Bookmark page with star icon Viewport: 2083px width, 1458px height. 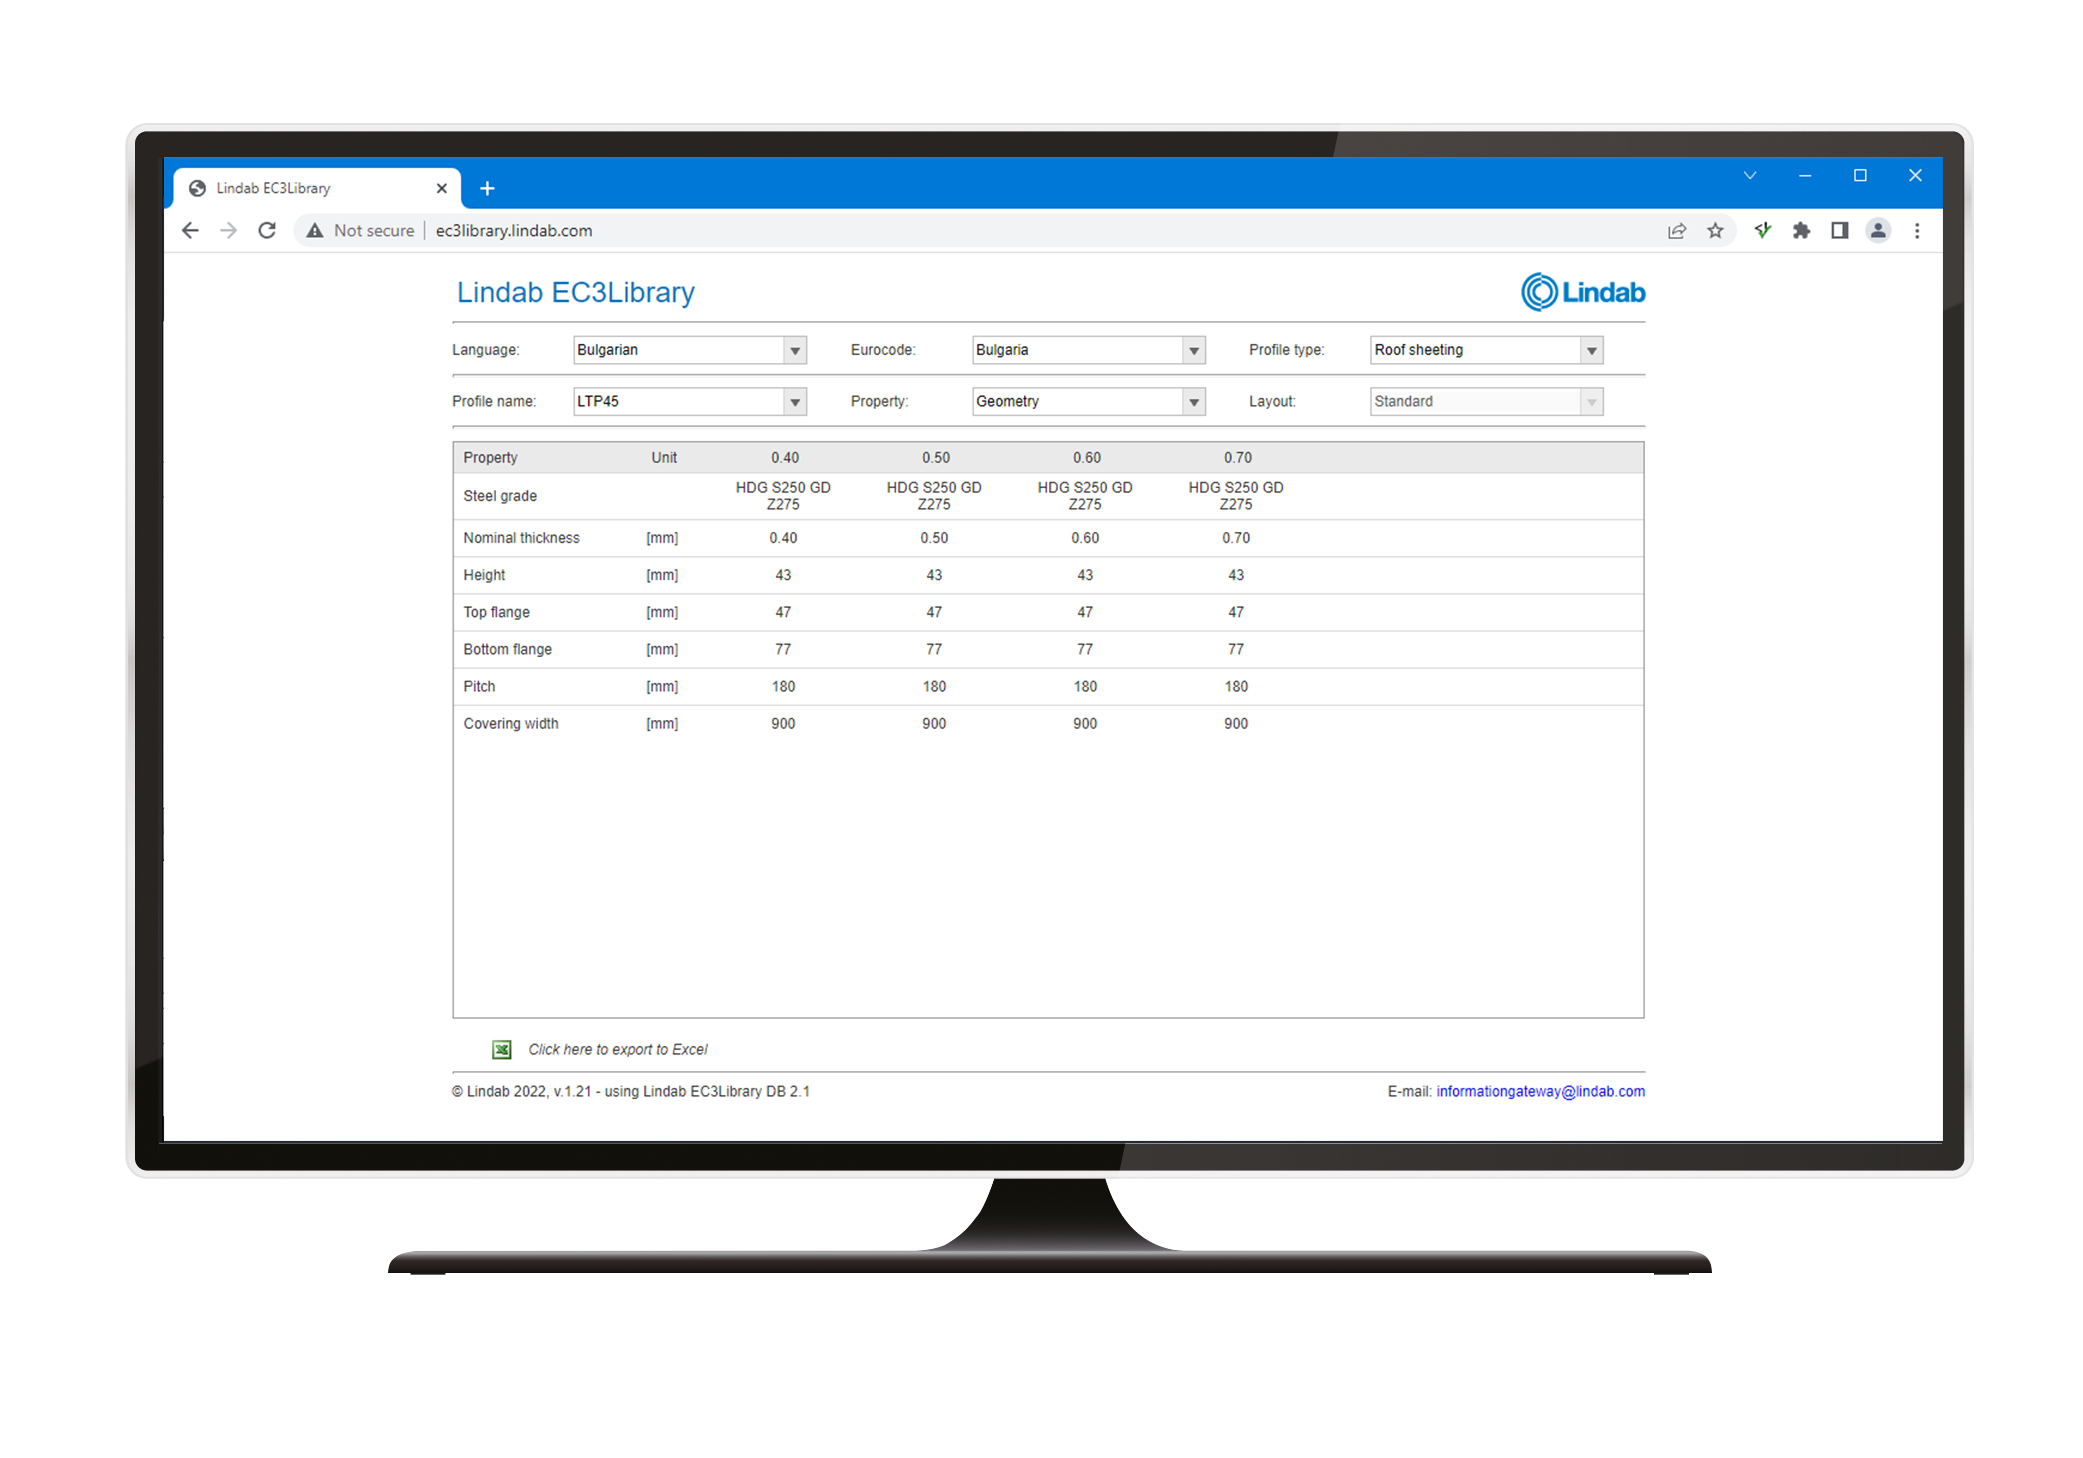(x=1715, y=231)
